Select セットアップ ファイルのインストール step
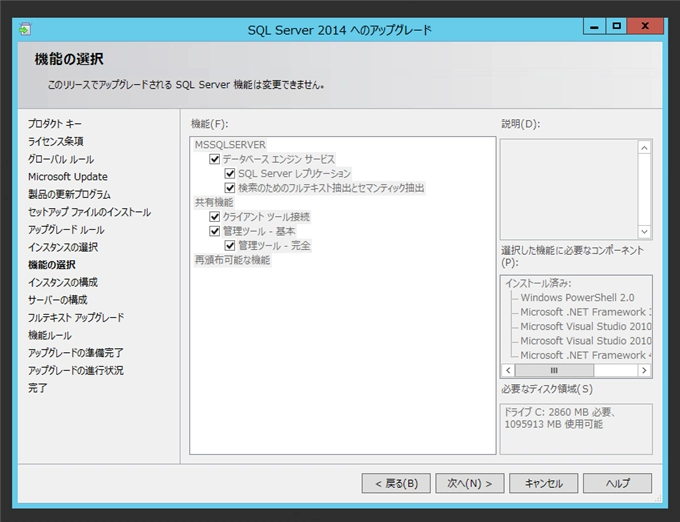The image size is (680, 522). pyautogui.click(x=89, y=212)
